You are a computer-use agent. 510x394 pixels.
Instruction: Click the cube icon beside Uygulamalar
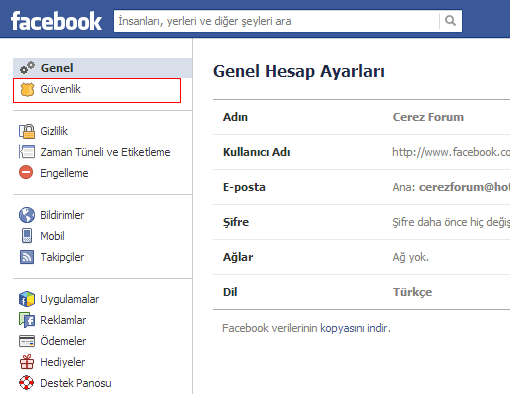coord(27,299)
